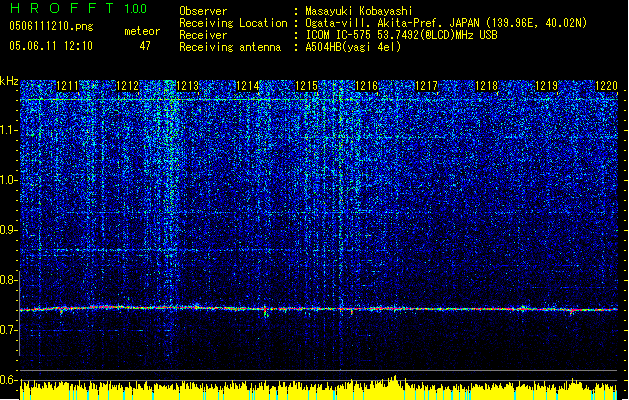Click the 1217 time marker
629x400 pixels.
[426, 86]
